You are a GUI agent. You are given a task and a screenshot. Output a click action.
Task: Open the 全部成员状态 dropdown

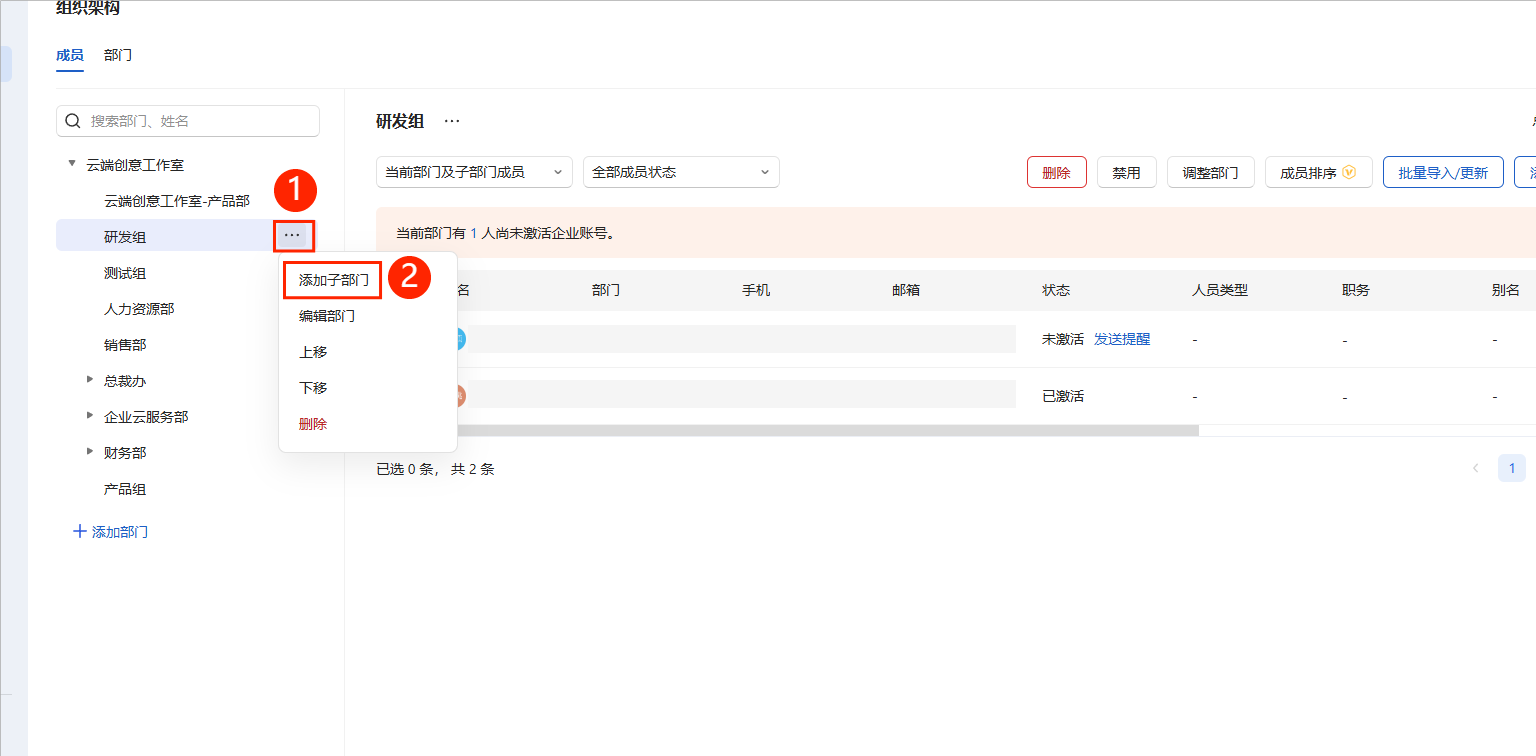tap(681, 172)
